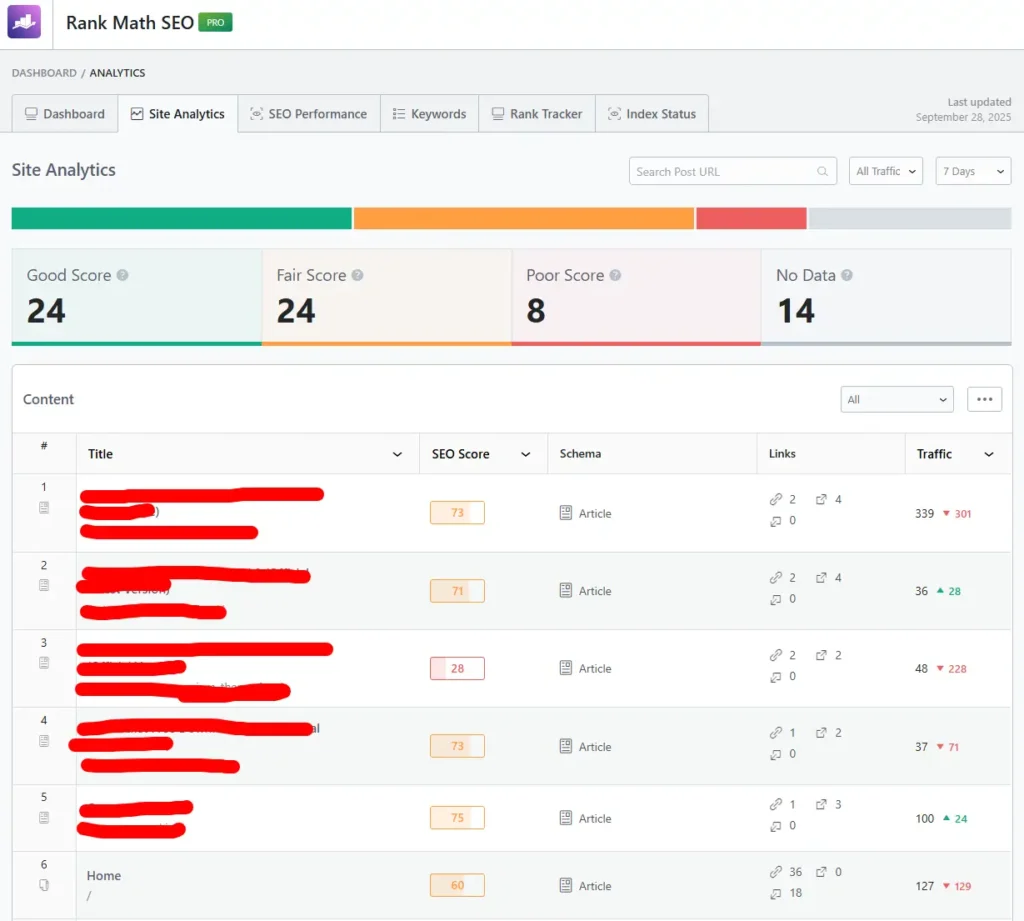
Task: Click the Poor Score help question icon
Action: [x=615, y=275]
